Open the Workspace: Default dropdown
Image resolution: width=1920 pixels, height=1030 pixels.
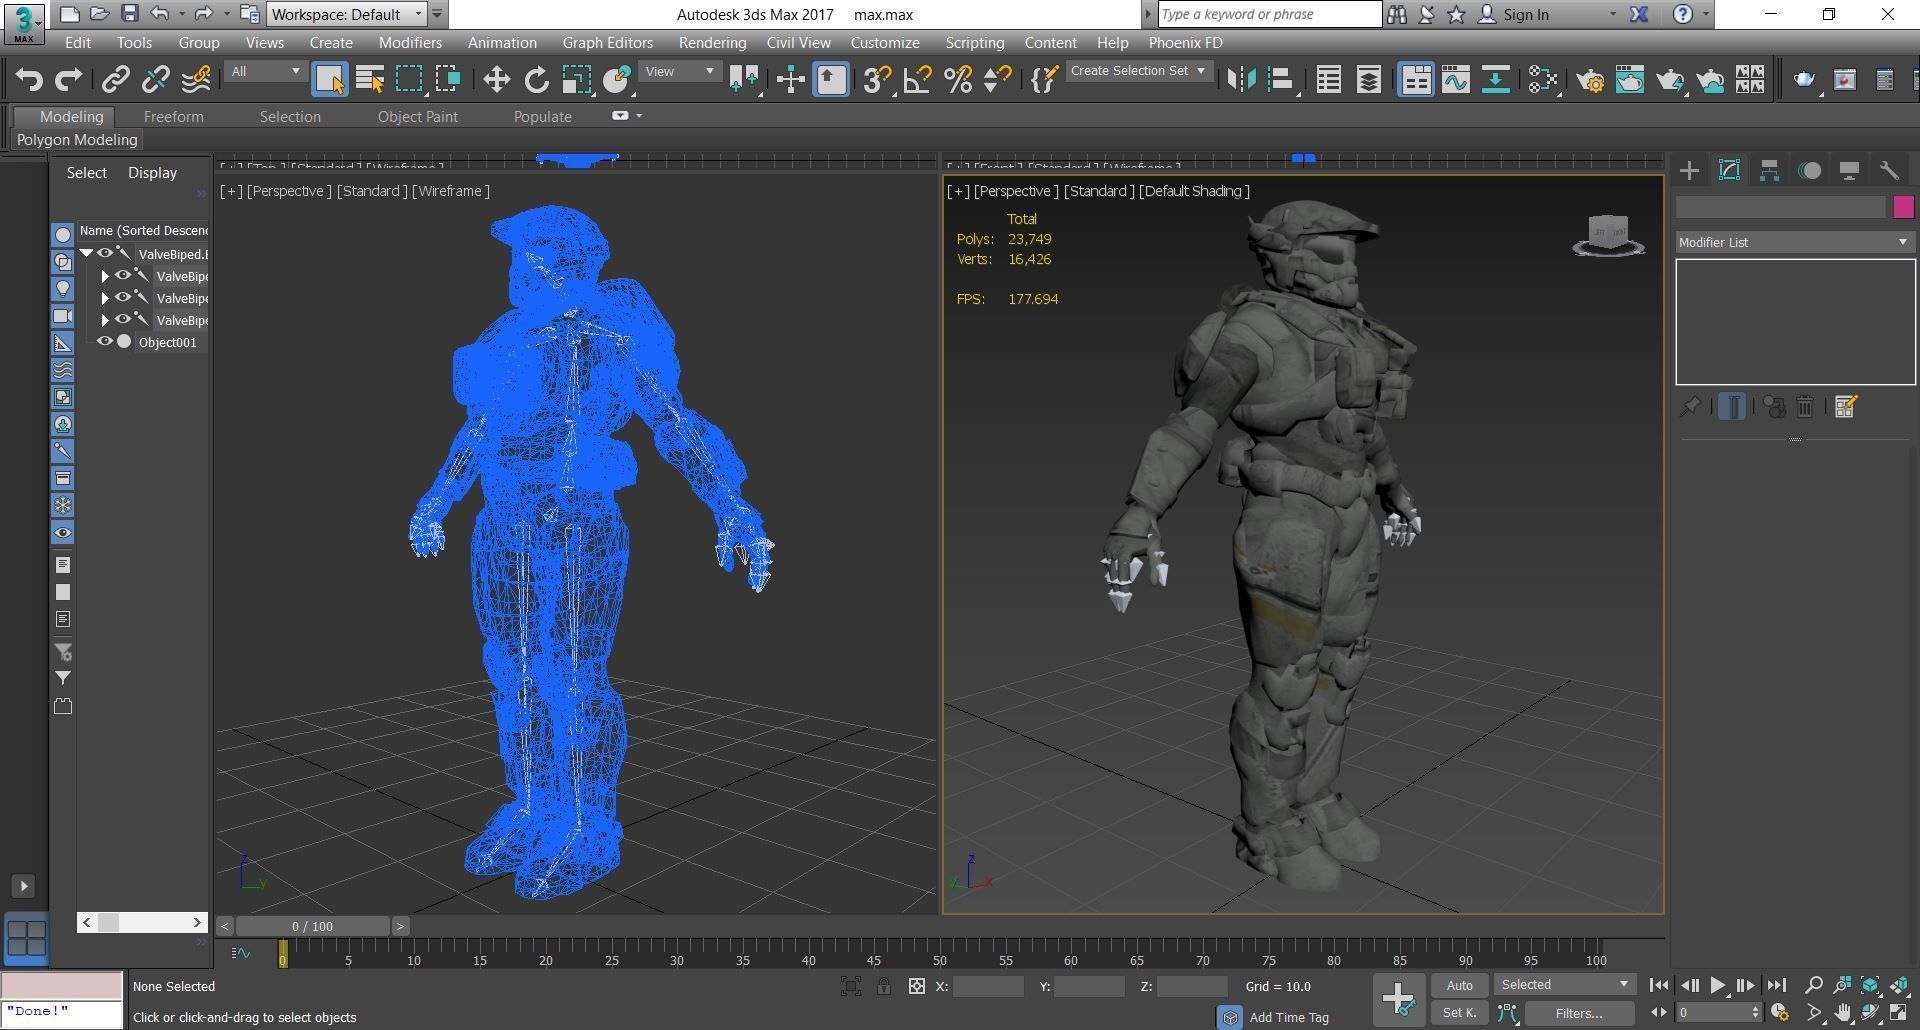point(347,14)
